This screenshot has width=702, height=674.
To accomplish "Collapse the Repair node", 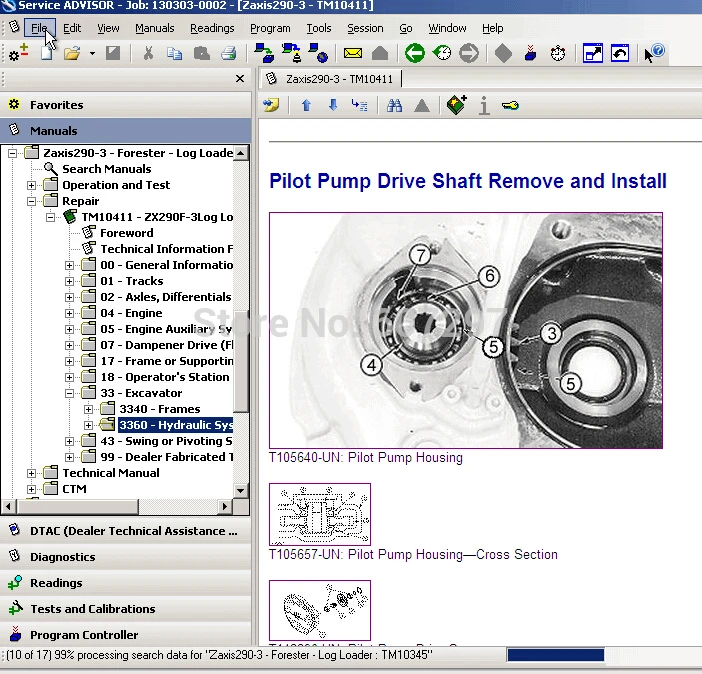I will pos(31,201).
